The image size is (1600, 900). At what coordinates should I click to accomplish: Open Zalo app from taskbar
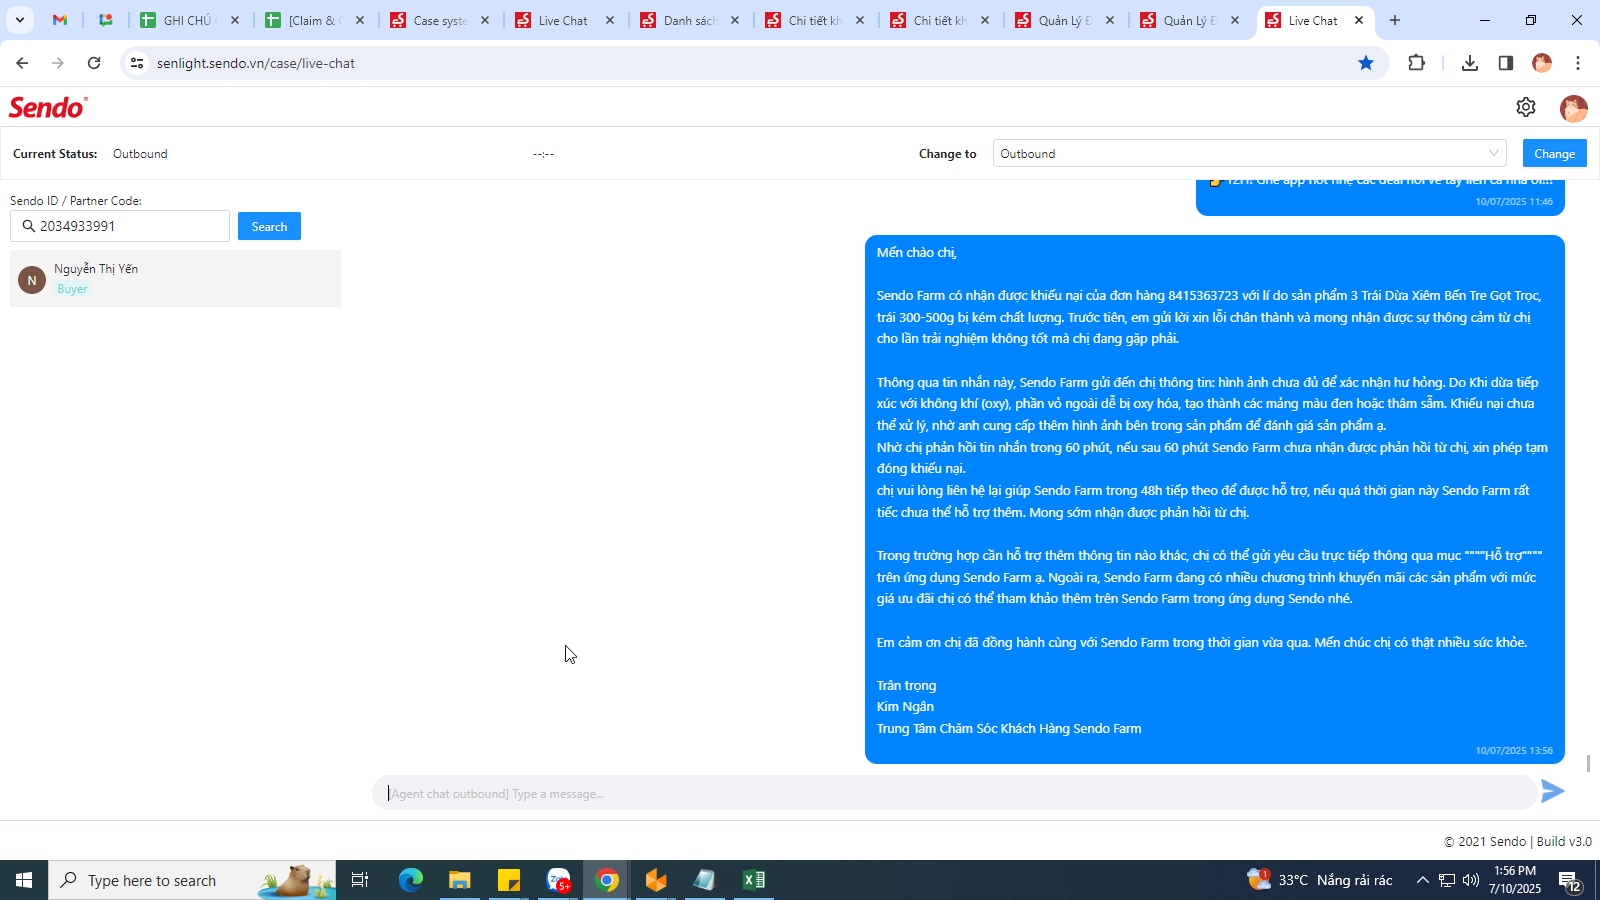[558, 880]
